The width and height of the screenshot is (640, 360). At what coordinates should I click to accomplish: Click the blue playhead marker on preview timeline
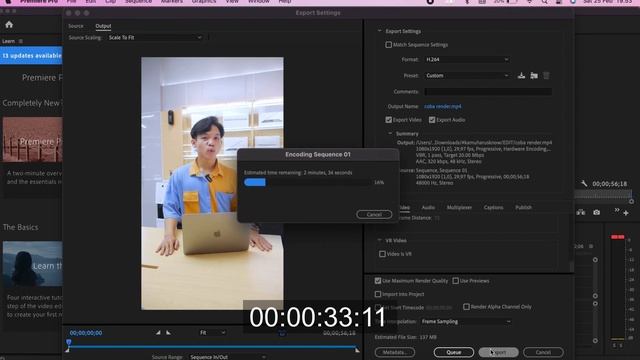pyautogui.click(x=69, y=343)
